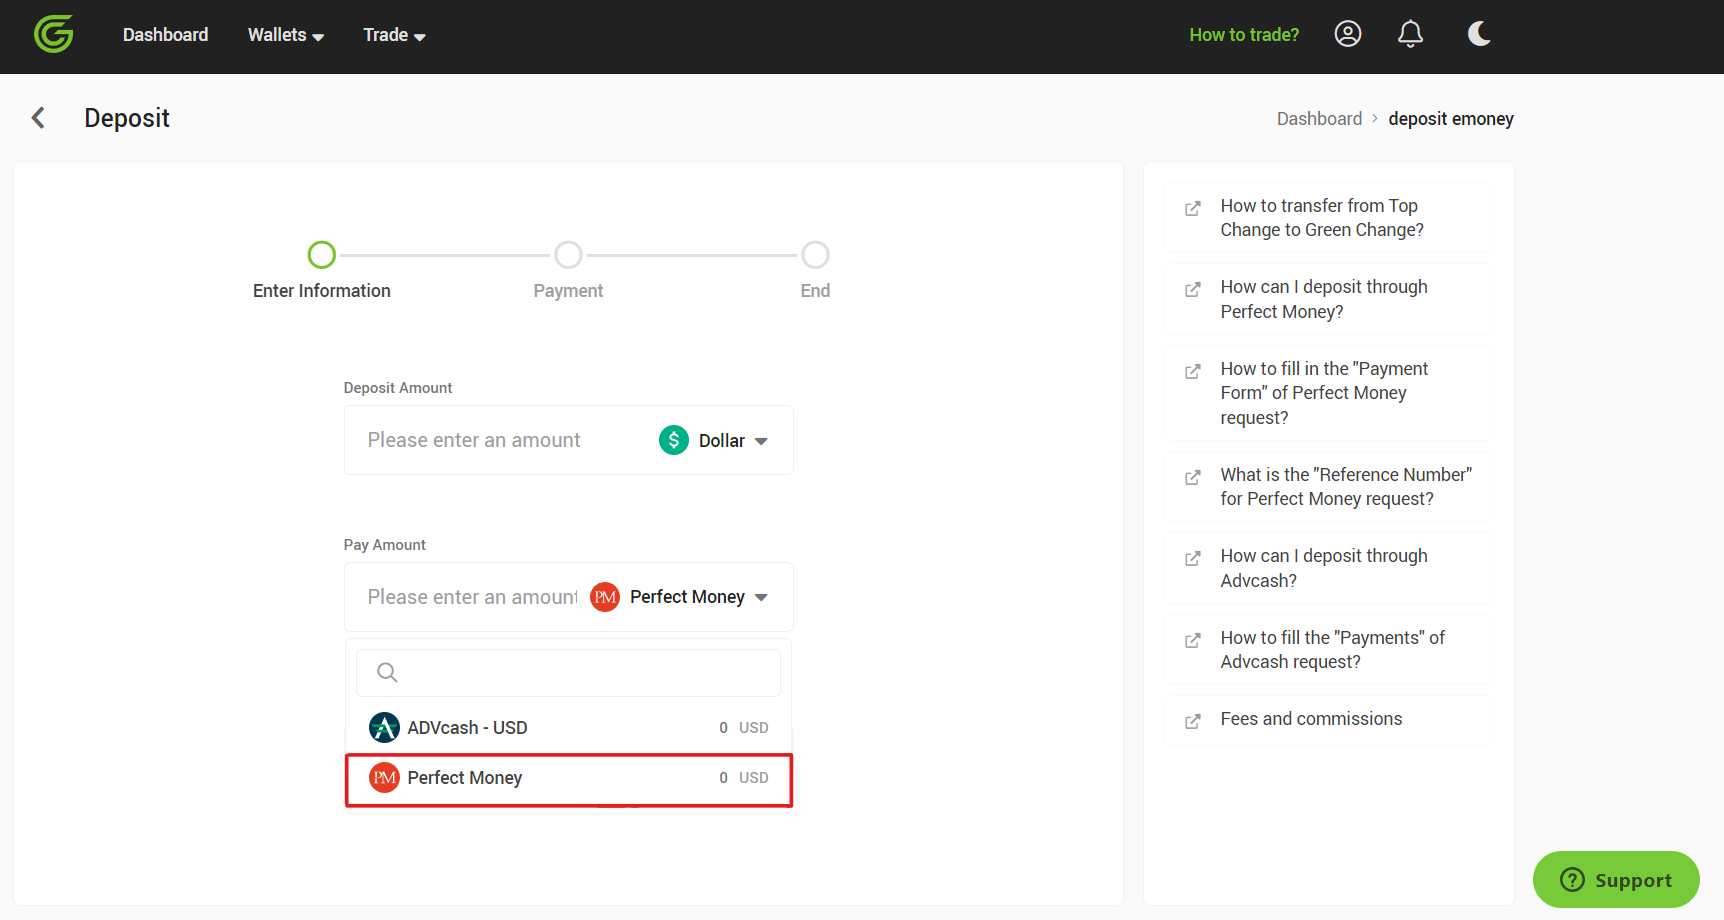1724x920 pixels.
Task: Click the deposit emoney breadcrumb text
Action: click(1451, 119)
